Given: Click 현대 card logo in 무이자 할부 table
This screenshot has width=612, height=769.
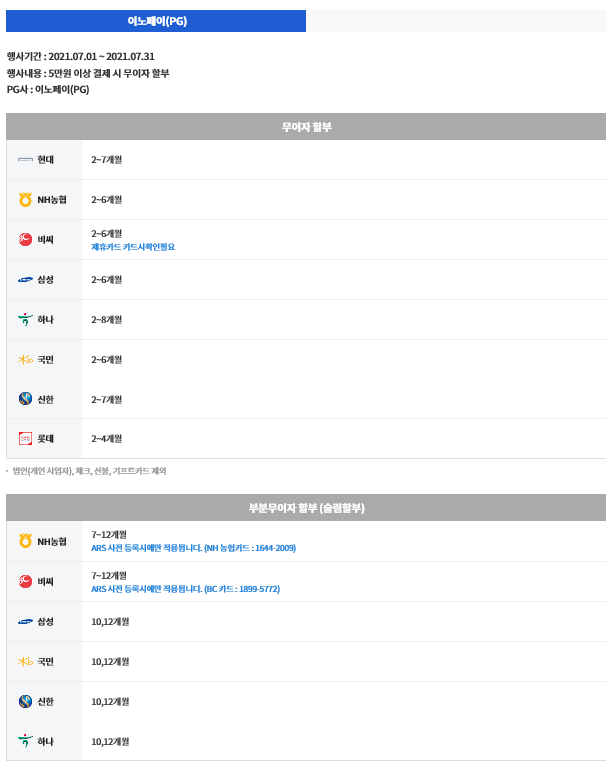Looking at the screenshot, I should click(x=26, y=160).
